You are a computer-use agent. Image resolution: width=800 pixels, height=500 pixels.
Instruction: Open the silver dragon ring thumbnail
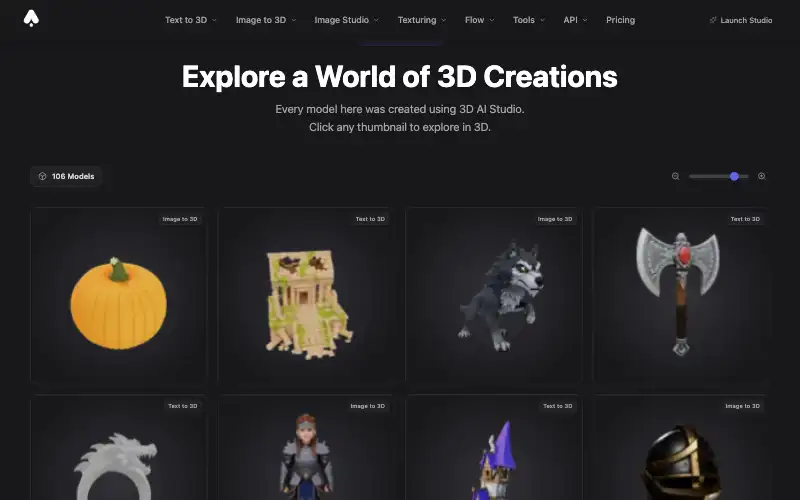[x=118, y=447]
